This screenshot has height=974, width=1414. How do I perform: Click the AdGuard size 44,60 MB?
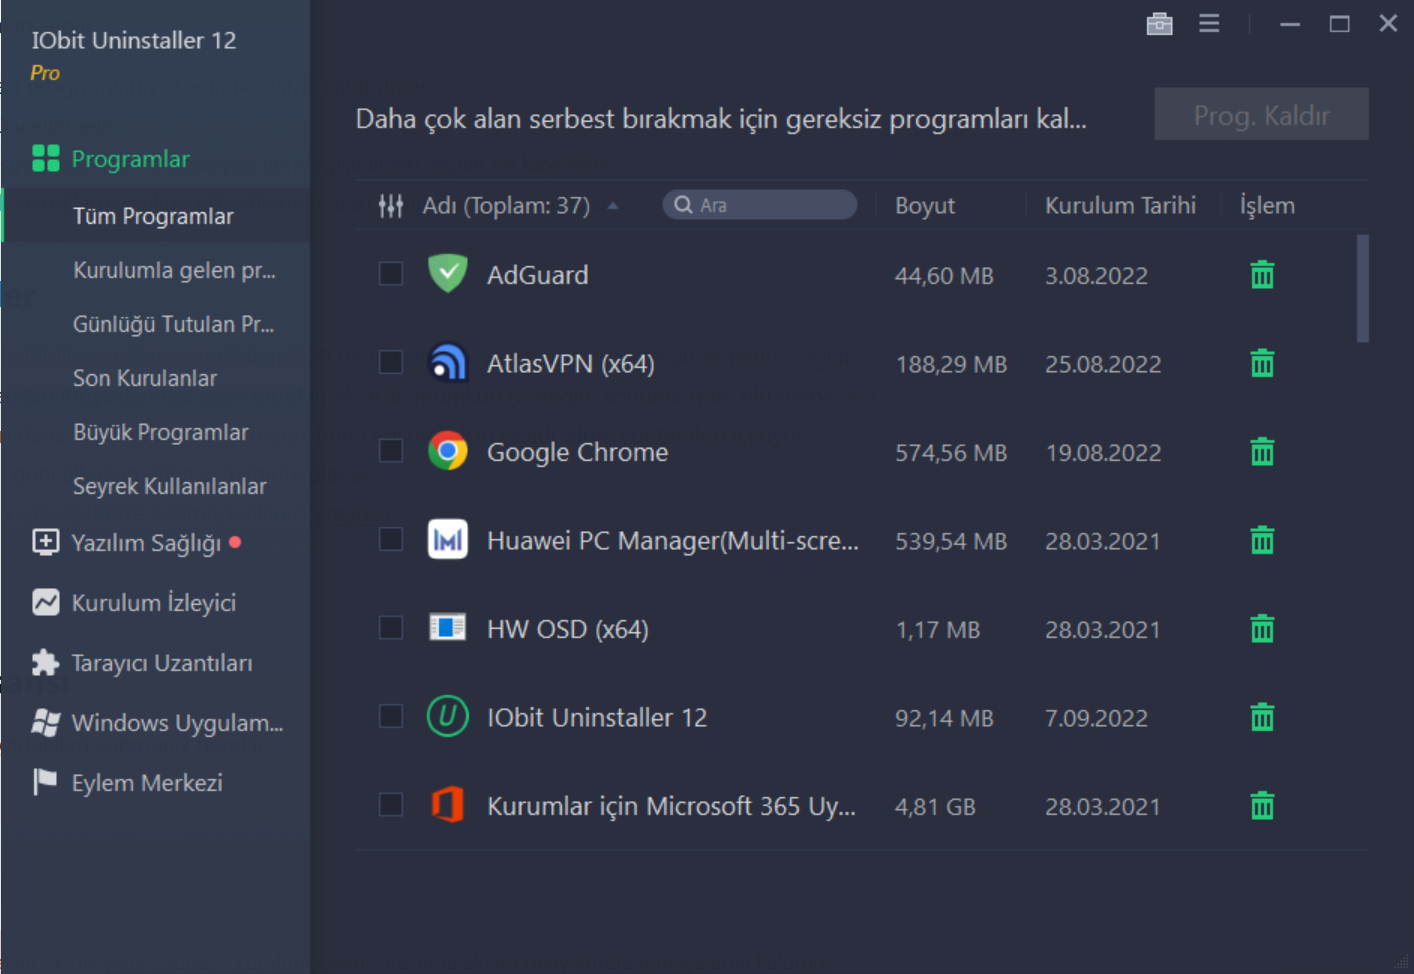pos(944,276)
